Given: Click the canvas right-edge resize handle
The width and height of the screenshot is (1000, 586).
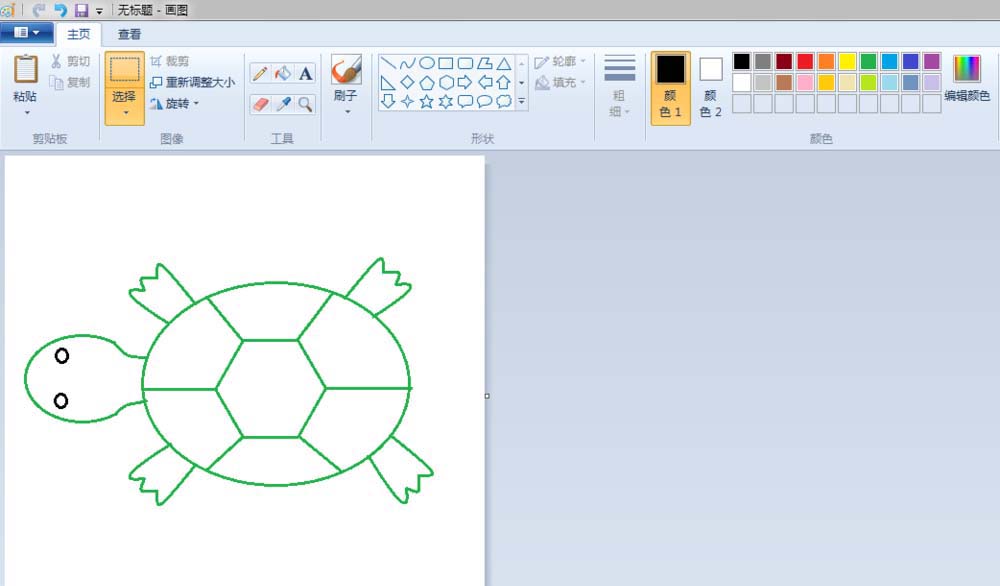Looking at the screenshot, I should (x=487, y=396).
